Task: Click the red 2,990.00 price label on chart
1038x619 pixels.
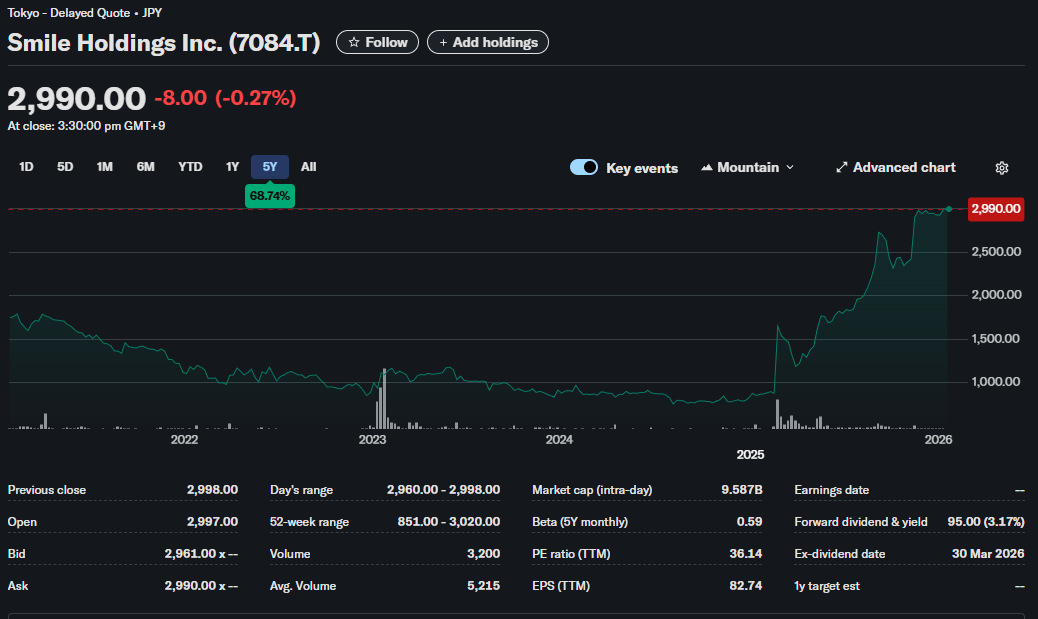Action: [x=996, y=209]
